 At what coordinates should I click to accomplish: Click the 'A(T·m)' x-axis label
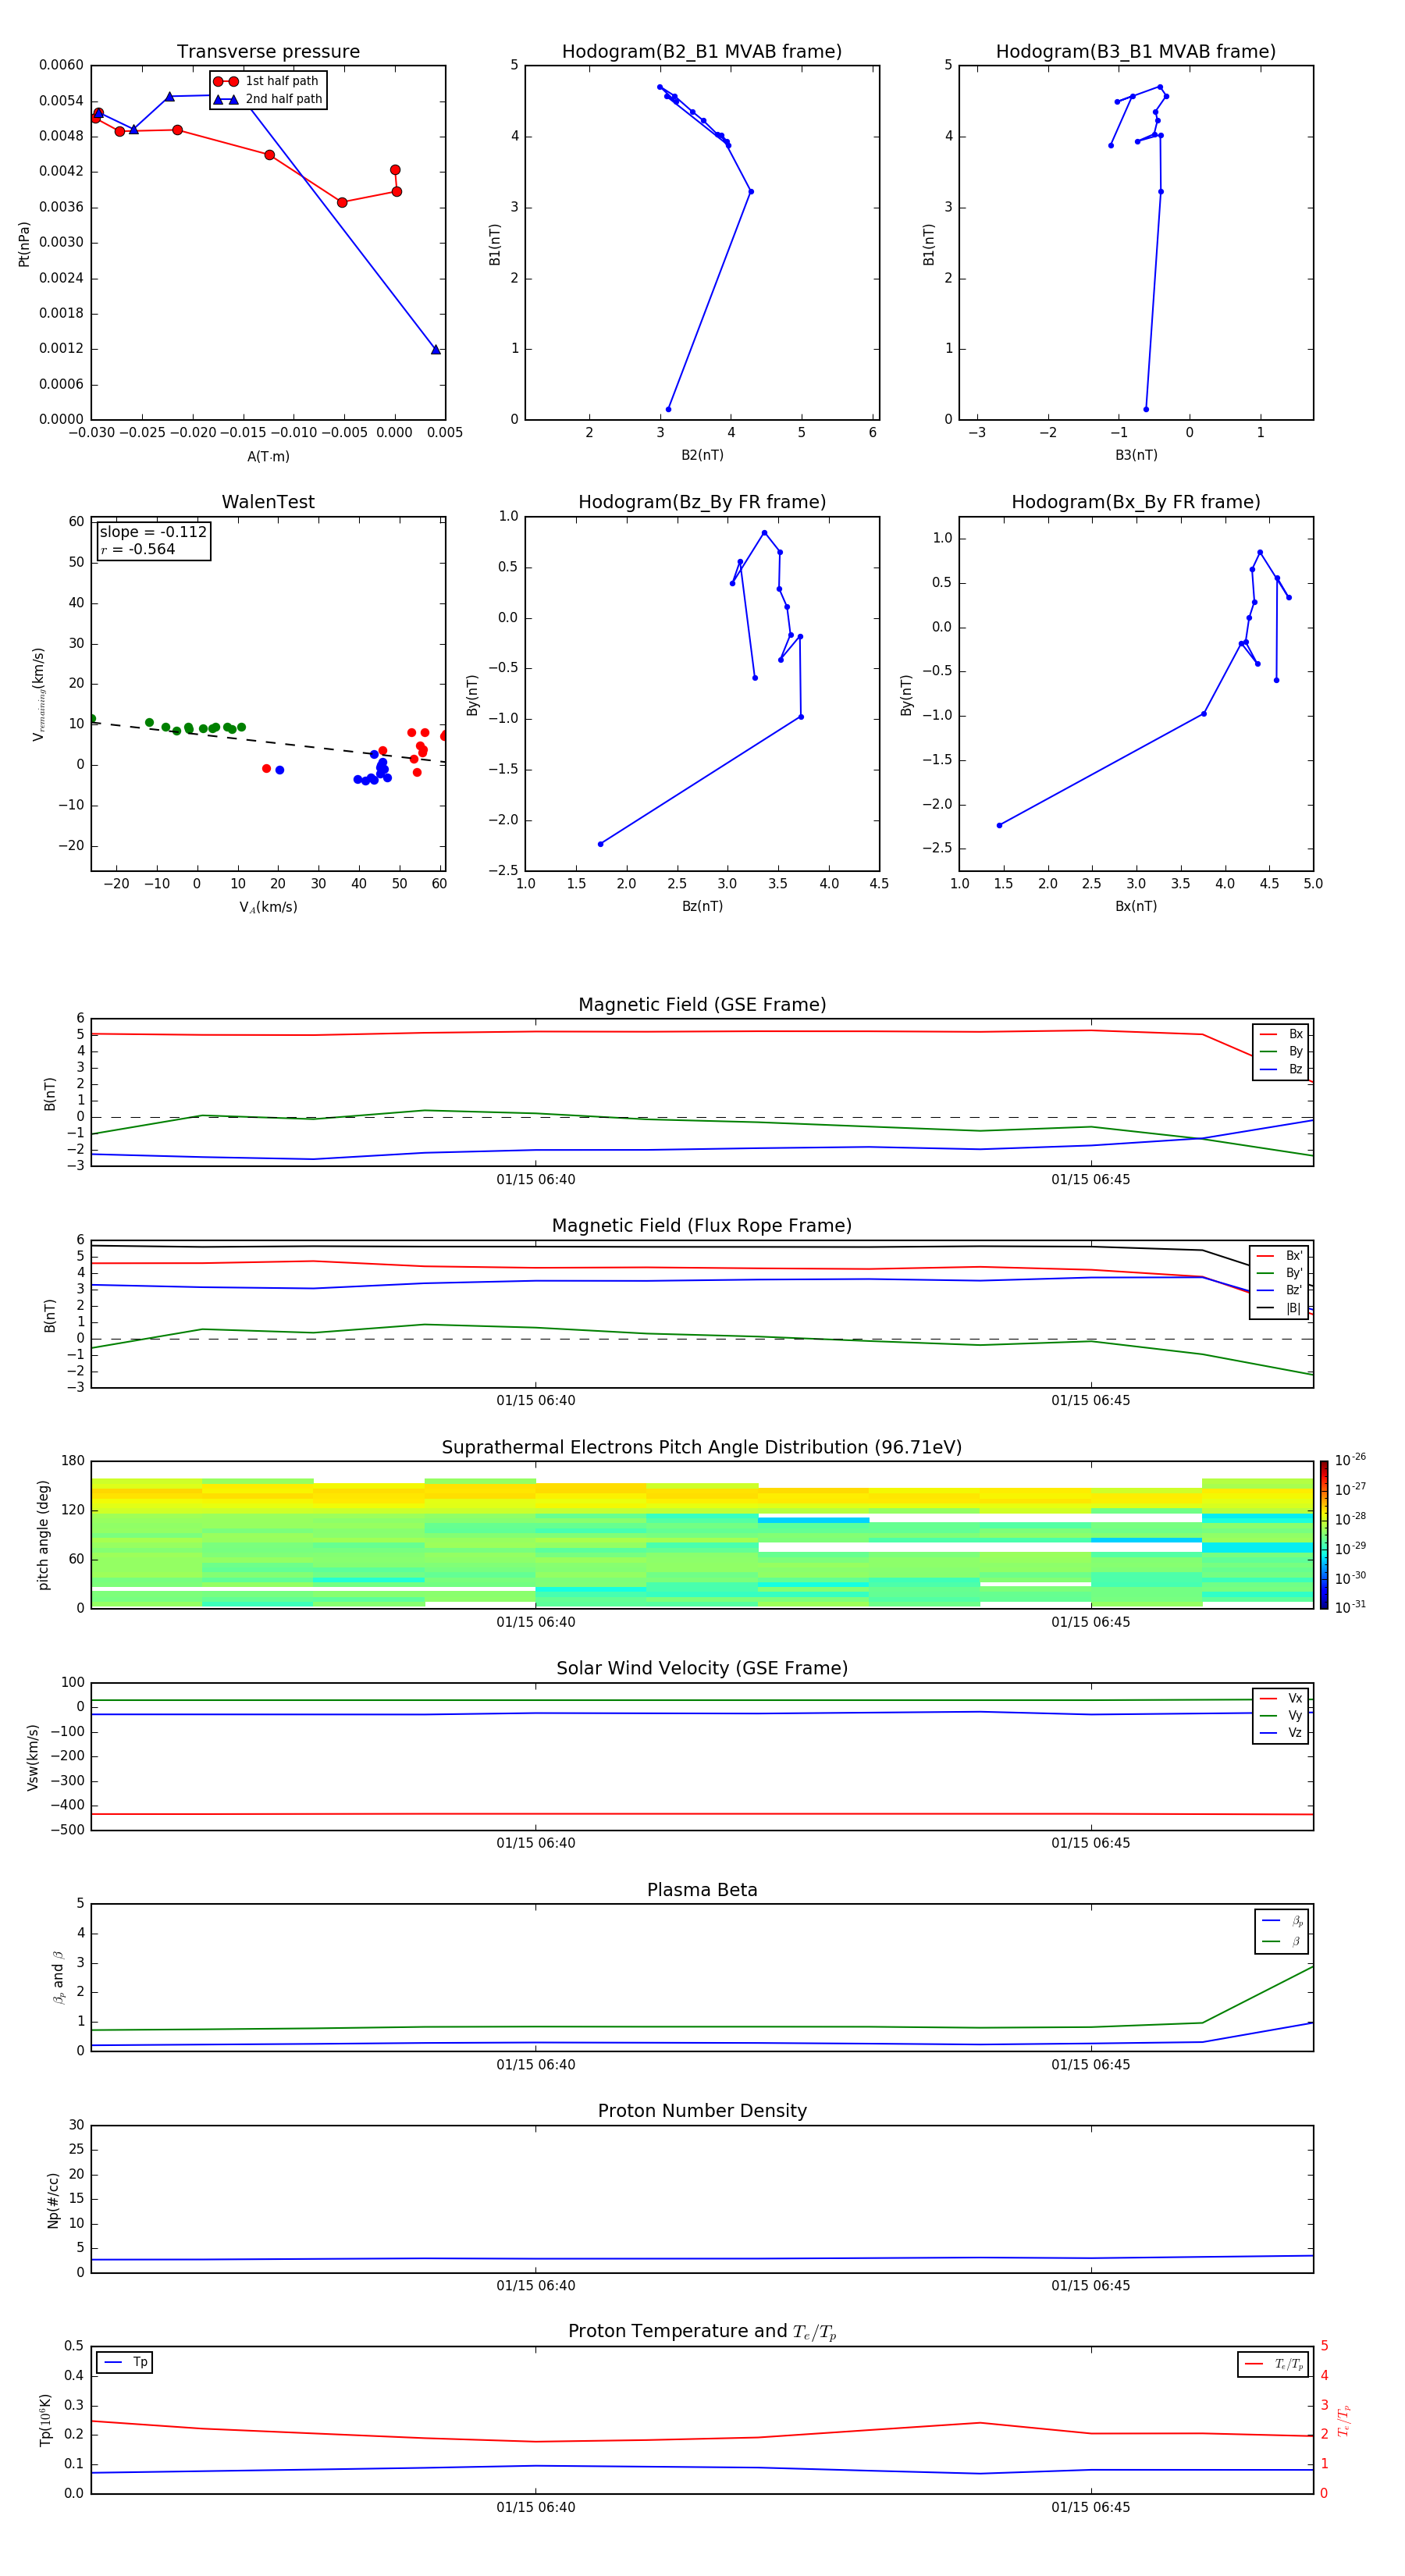[268, 457]
